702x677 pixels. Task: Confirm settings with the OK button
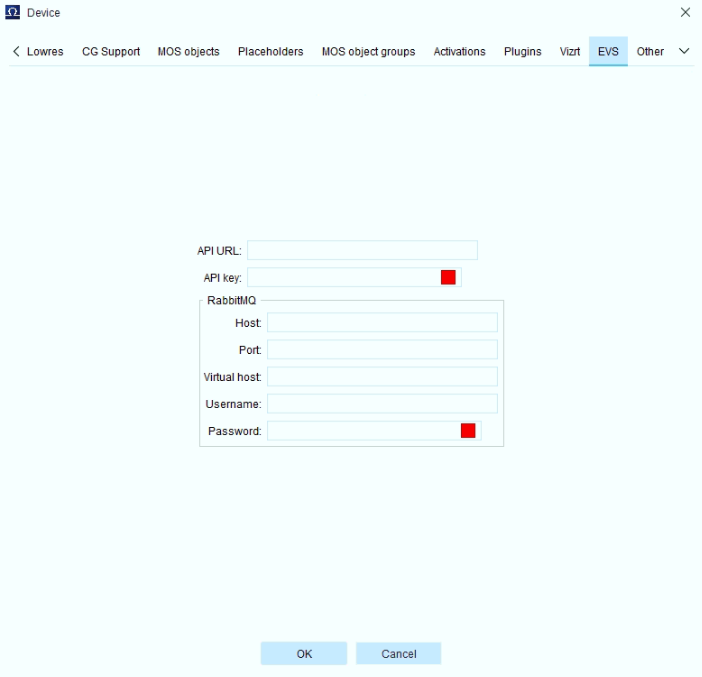click(x=304, y=654)
